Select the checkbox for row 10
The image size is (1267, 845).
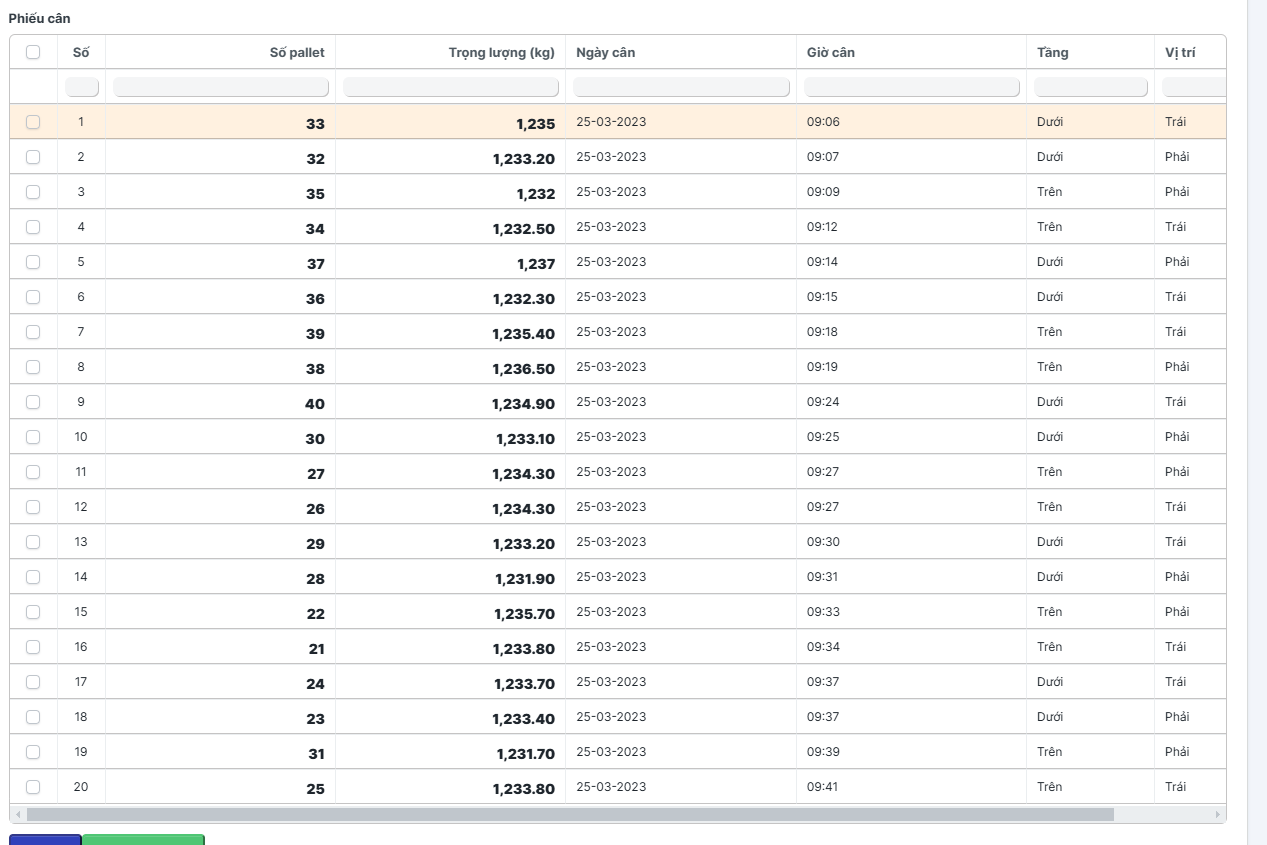tap(33, 437)
